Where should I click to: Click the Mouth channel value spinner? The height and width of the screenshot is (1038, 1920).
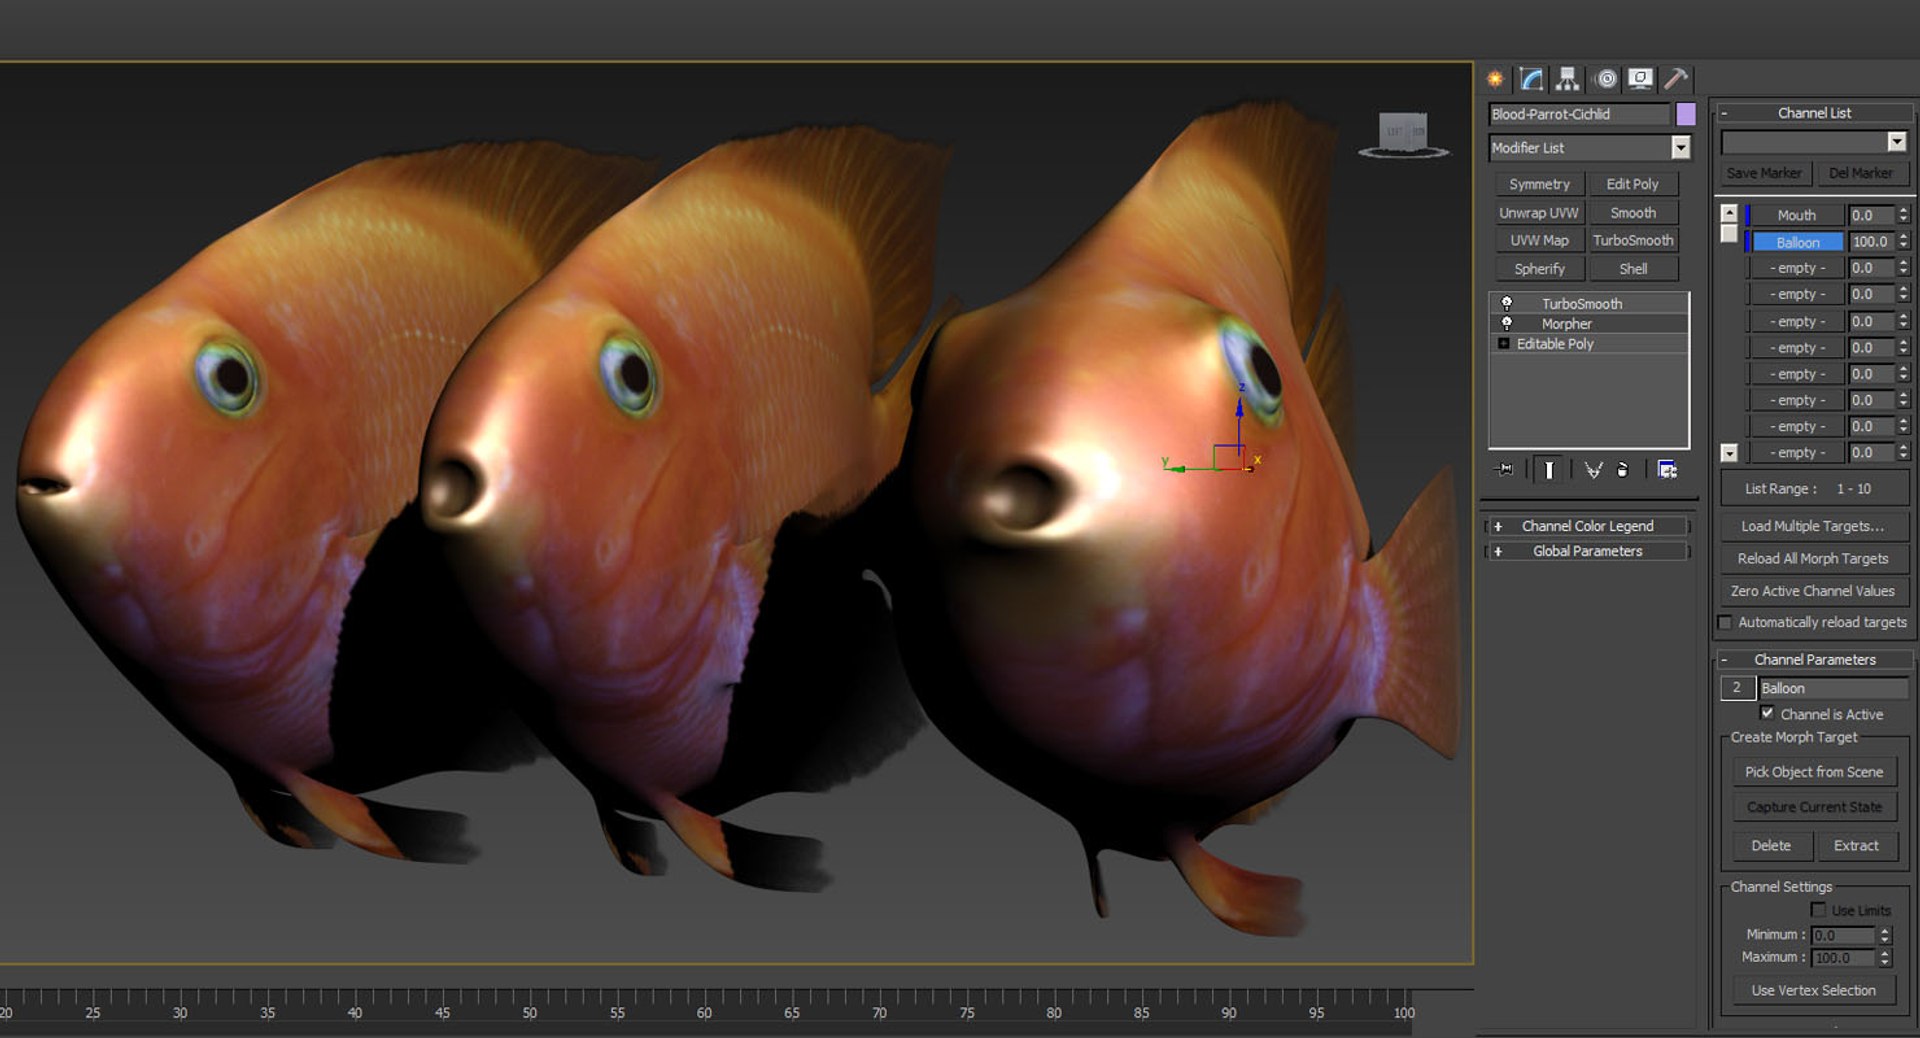1903,214
